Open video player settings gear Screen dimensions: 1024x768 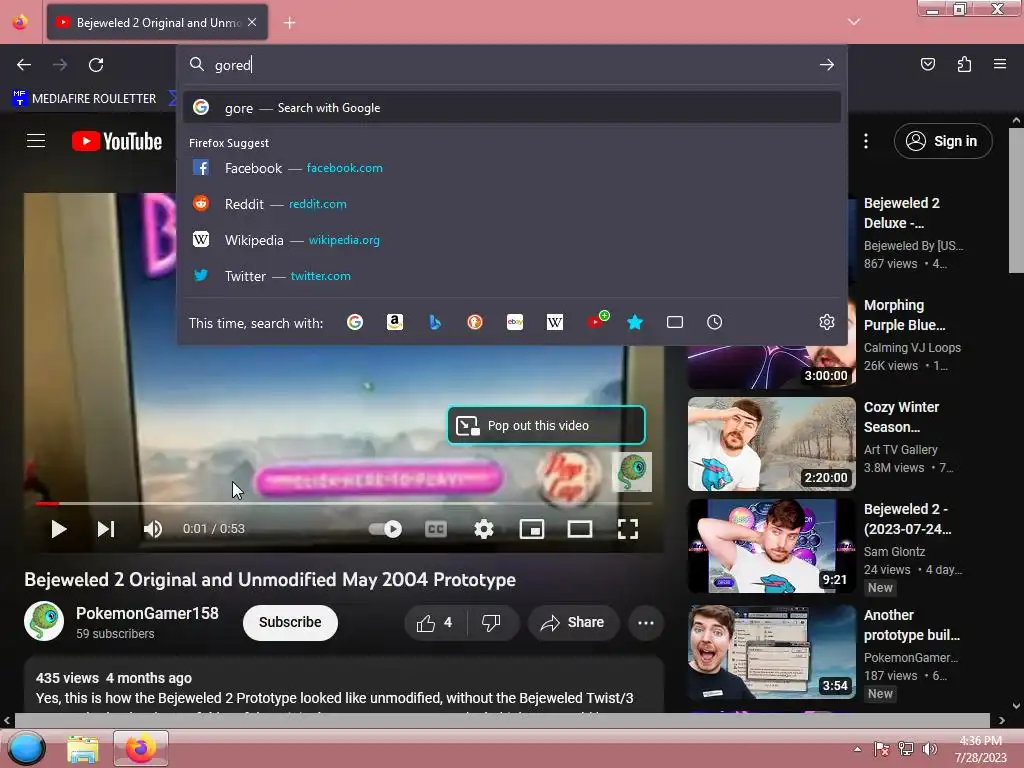pos(484,529)
